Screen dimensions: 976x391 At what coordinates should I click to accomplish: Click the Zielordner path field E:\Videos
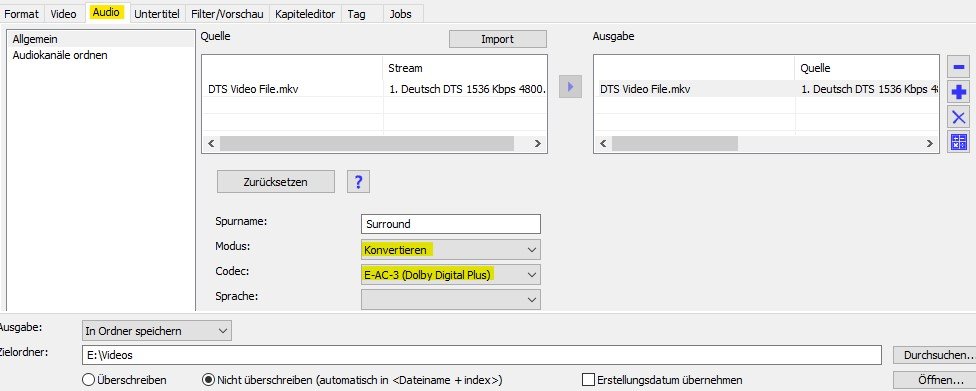[x=481, y=355]
